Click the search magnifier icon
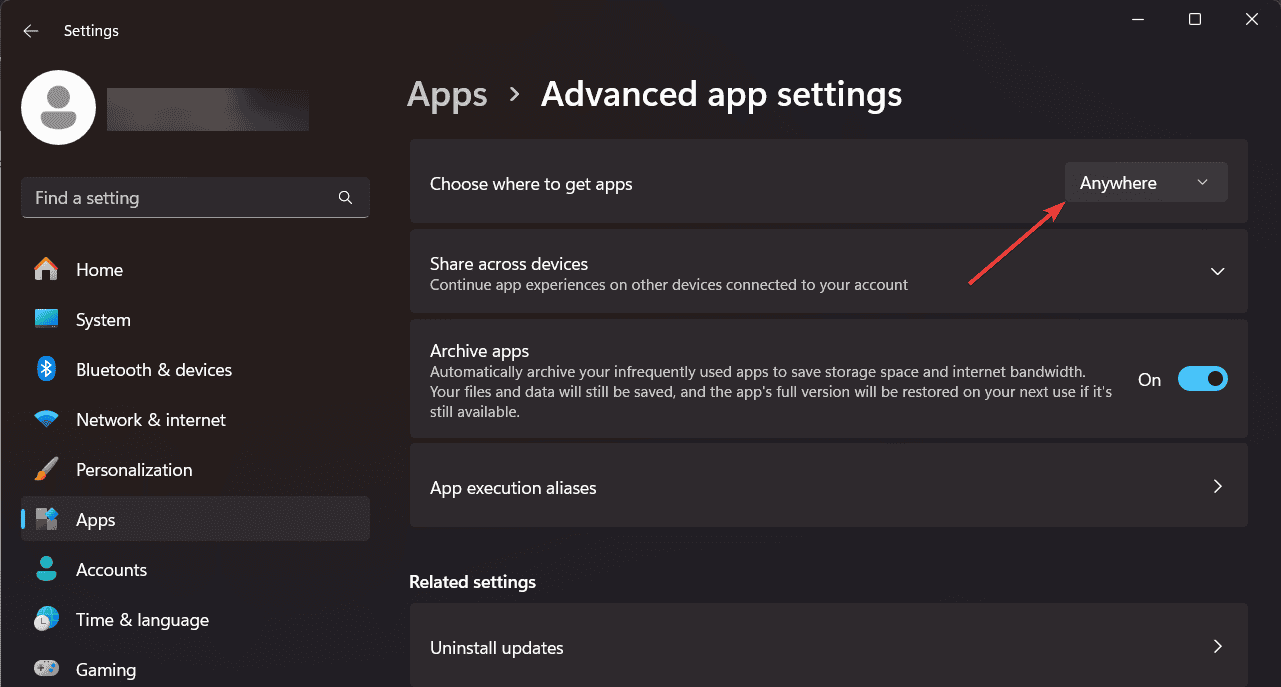 (345, 198)
